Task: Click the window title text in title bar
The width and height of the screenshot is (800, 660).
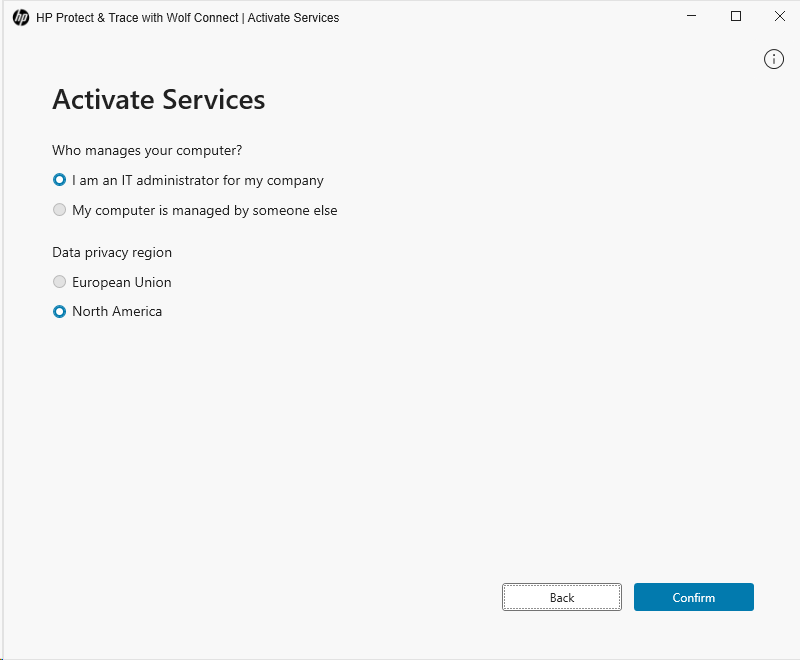Action: (187, 17)
